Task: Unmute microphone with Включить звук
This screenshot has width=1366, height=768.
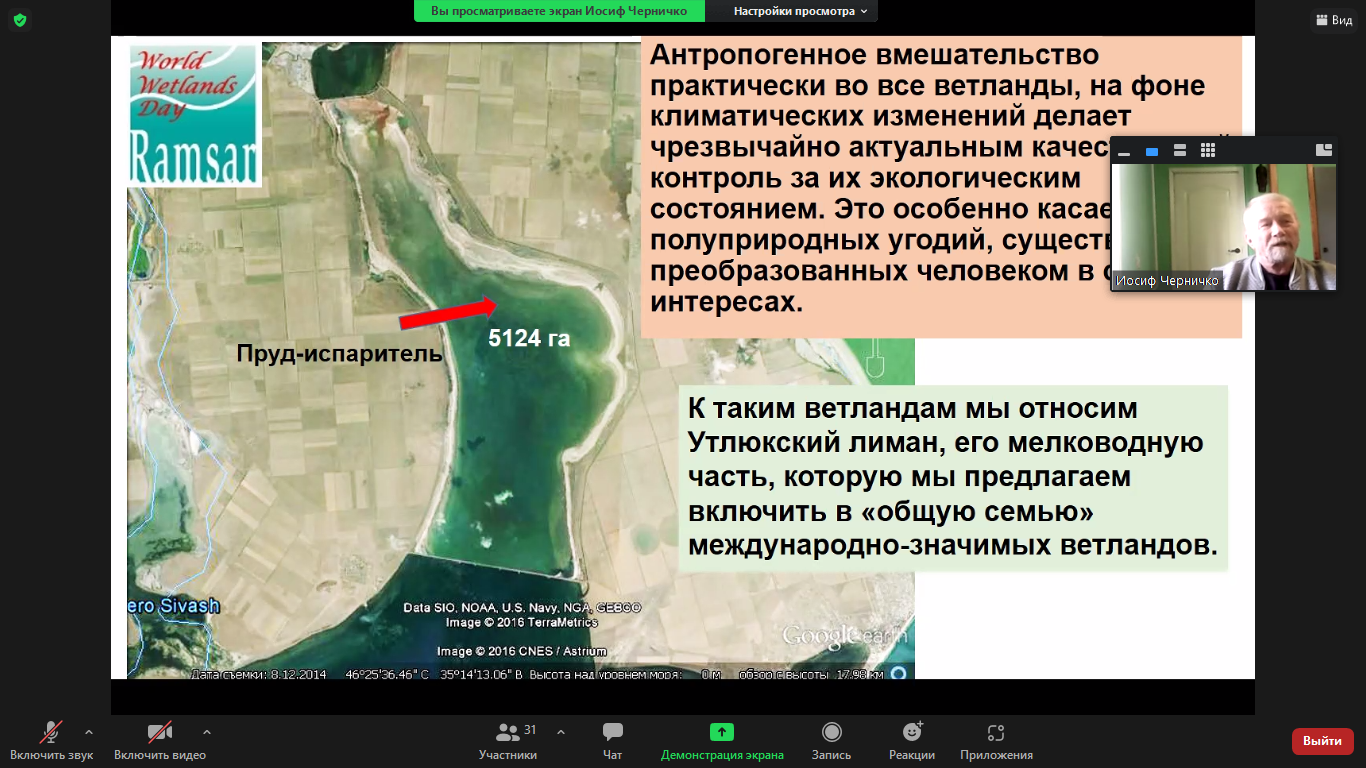Action: pyautogui.click(x=51, y=740)
